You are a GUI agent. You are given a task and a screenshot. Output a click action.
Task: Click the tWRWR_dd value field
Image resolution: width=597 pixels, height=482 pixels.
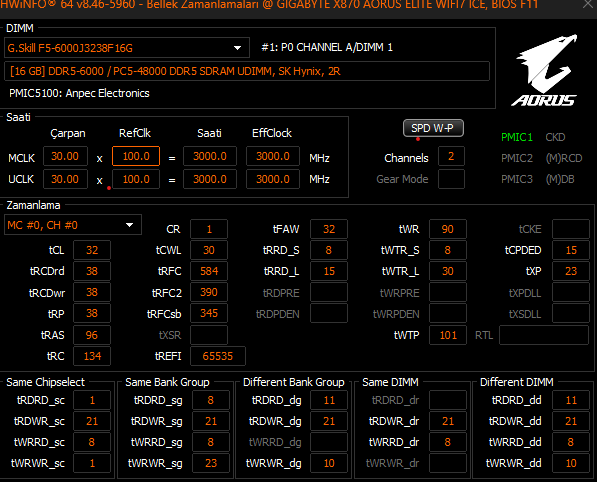(571, 463)
